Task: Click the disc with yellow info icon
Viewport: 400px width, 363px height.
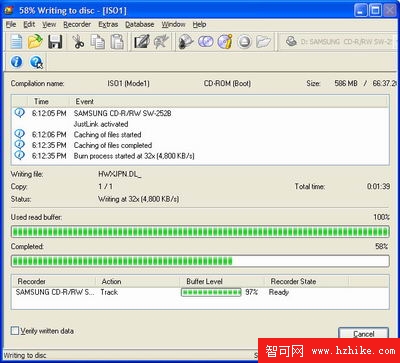Action: [225, 42]
